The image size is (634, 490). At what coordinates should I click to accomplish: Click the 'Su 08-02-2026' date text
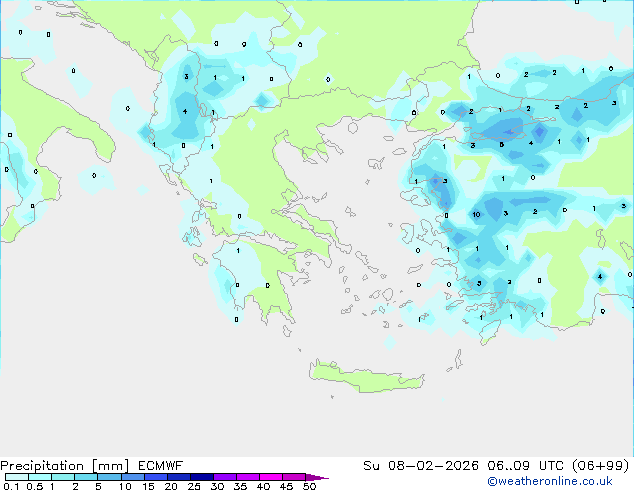421,466
